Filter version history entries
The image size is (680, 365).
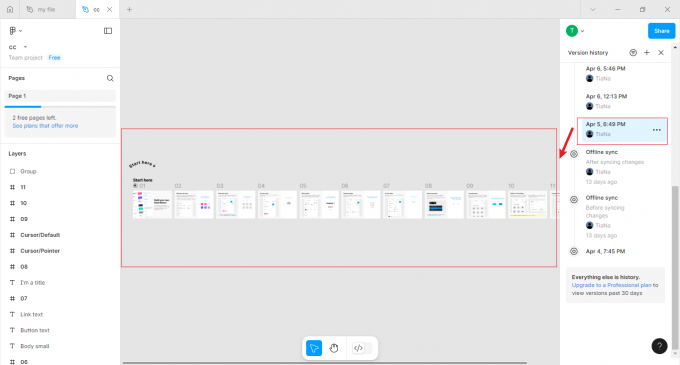tap(633, 52)
